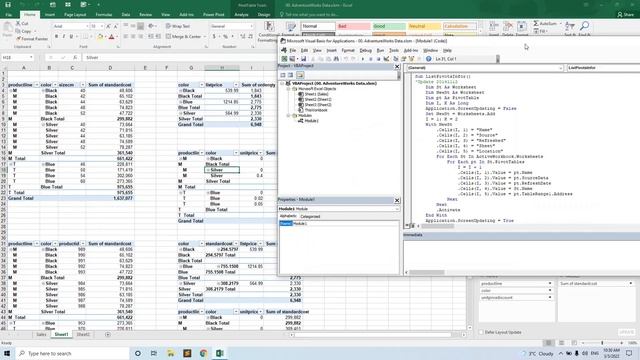Screen dimensions: 640x360
Task: Click the Save icon in VBA toolbar
Action: click(x=303, y=59)
